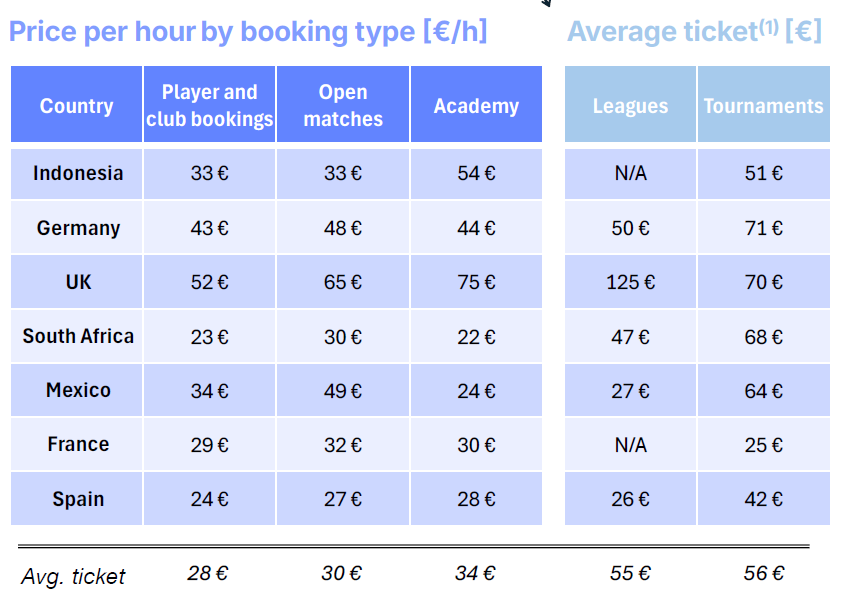The image size is (846, 604).
Task: Click the UK row label
Action: click(78, 282)
